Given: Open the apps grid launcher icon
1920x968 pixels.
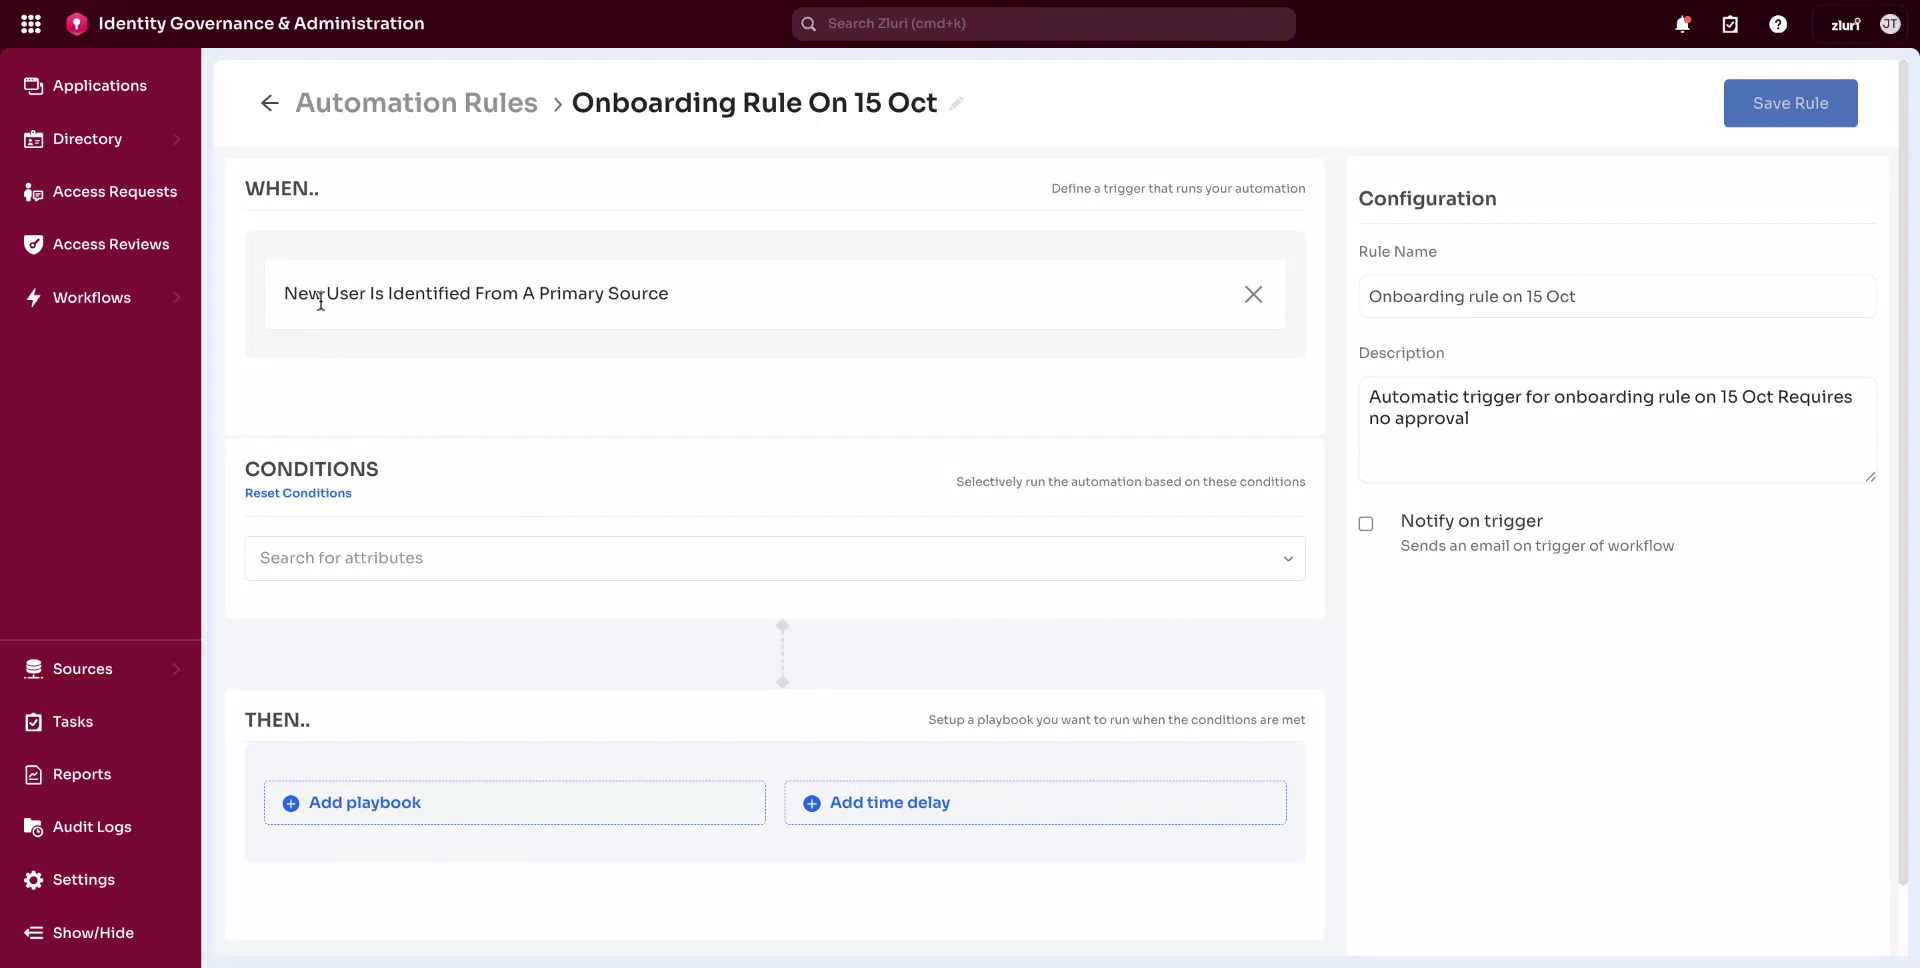Looking at the screenshot, I should tap(31, 23).
